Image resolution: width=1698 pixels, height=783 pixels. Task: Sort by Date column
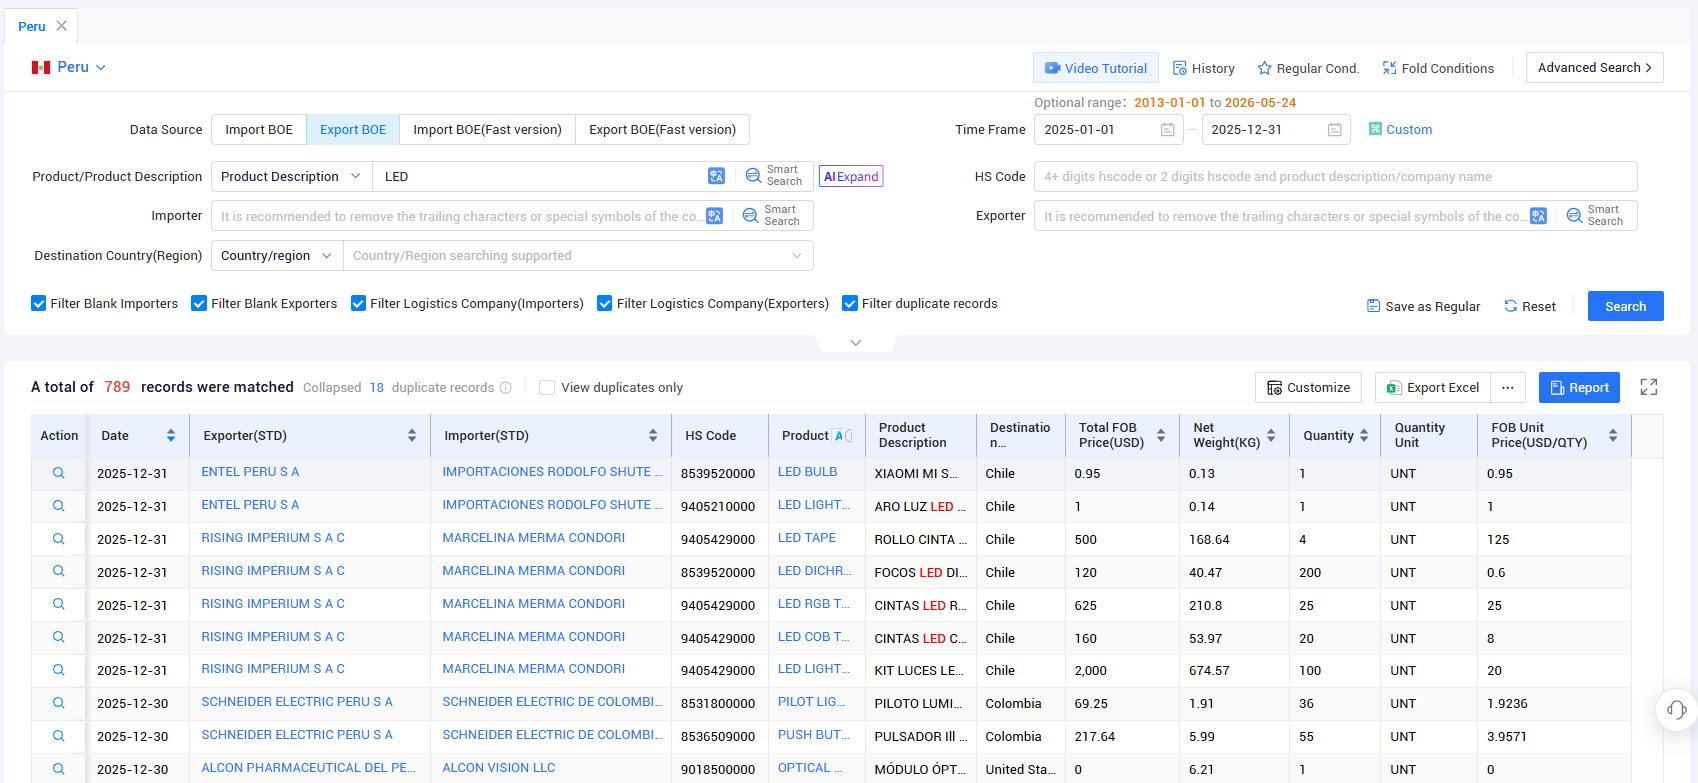[171, 436]
